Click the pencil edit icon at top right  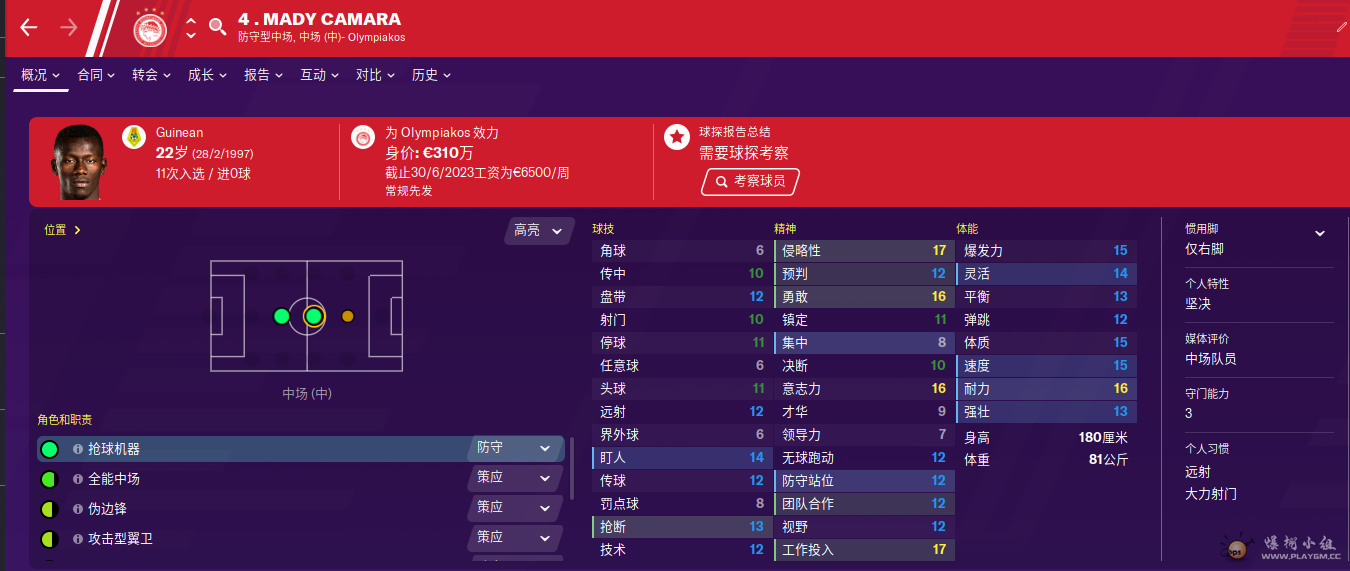1341,27
